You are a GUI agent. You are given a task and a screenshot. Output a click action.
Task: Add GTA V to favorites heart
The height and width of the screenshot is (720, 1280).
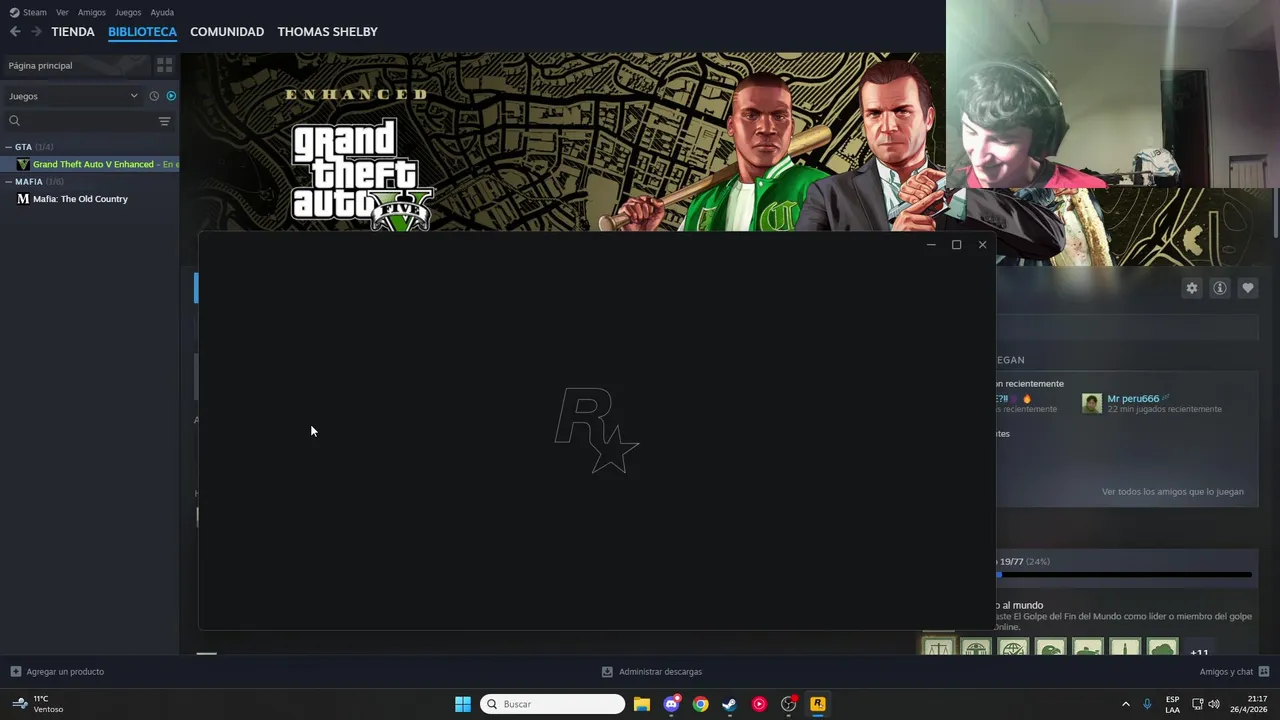tap(1248, 288)
